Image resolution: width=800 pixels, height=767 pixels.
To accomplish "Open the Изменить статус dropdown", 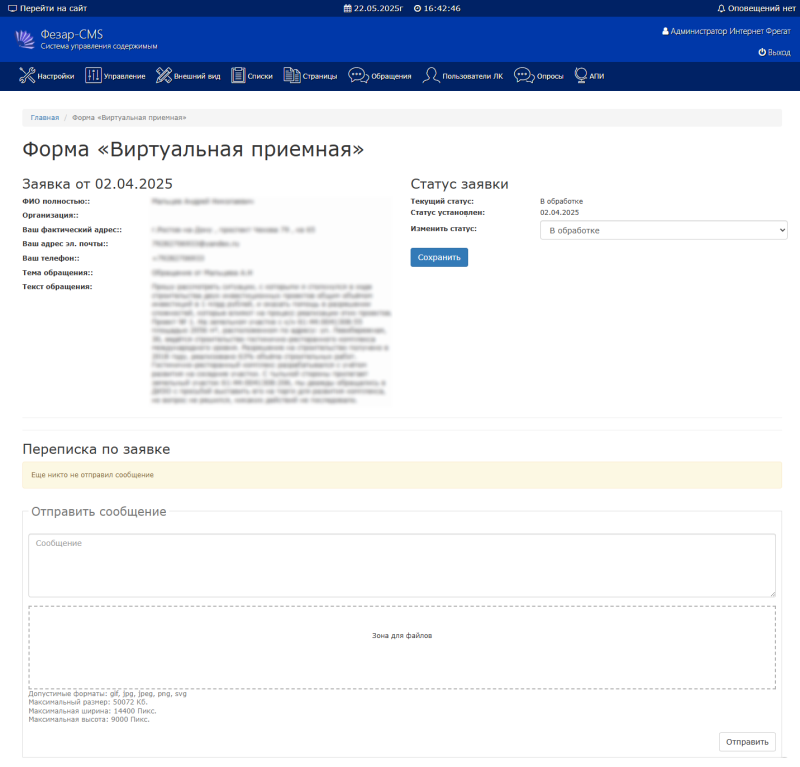I will point(663,231).
